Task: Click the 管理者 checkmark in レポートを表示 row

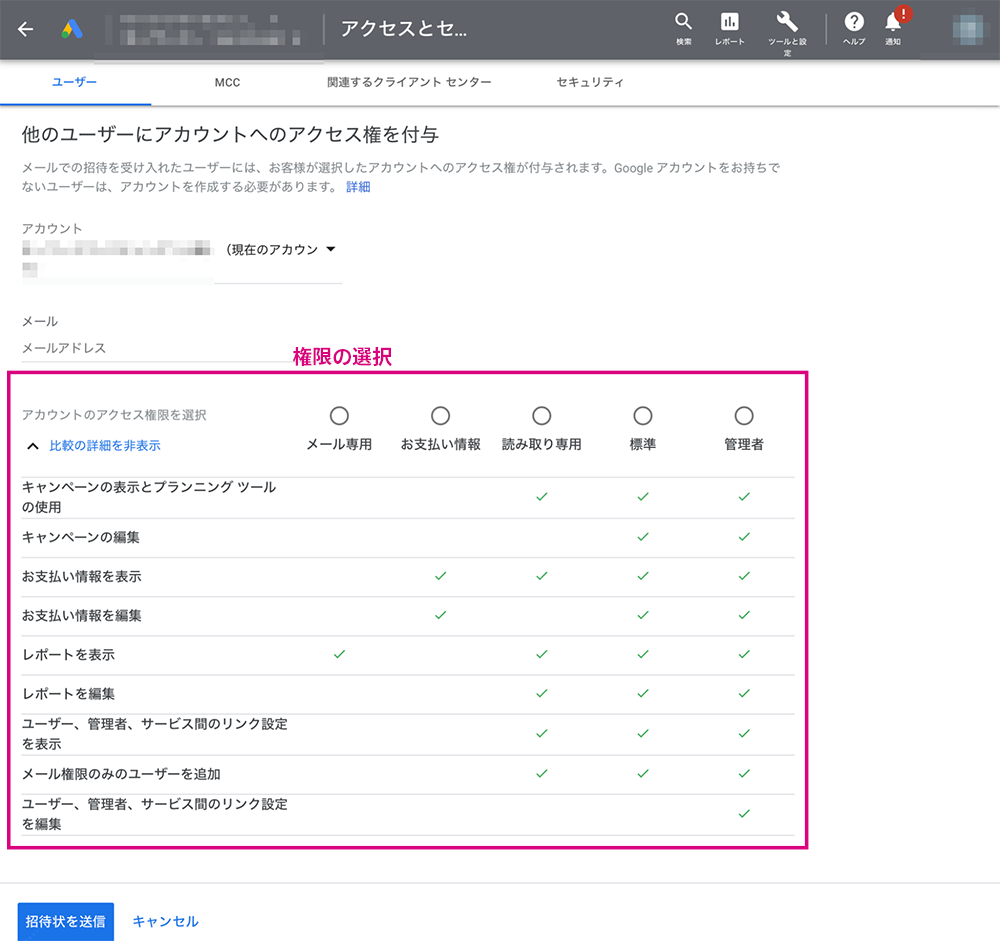Action: point(744,655)
